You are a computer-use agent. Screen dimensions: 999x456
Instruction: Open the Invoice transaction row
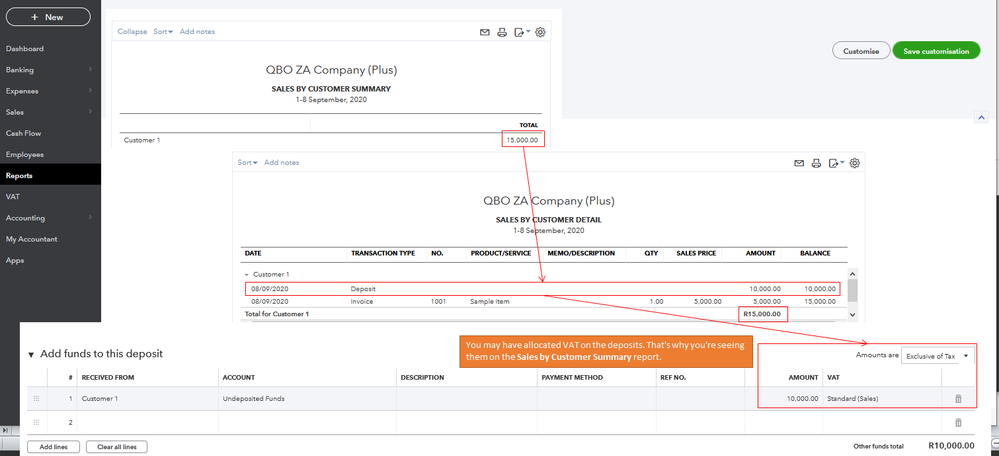click(542, 301)
